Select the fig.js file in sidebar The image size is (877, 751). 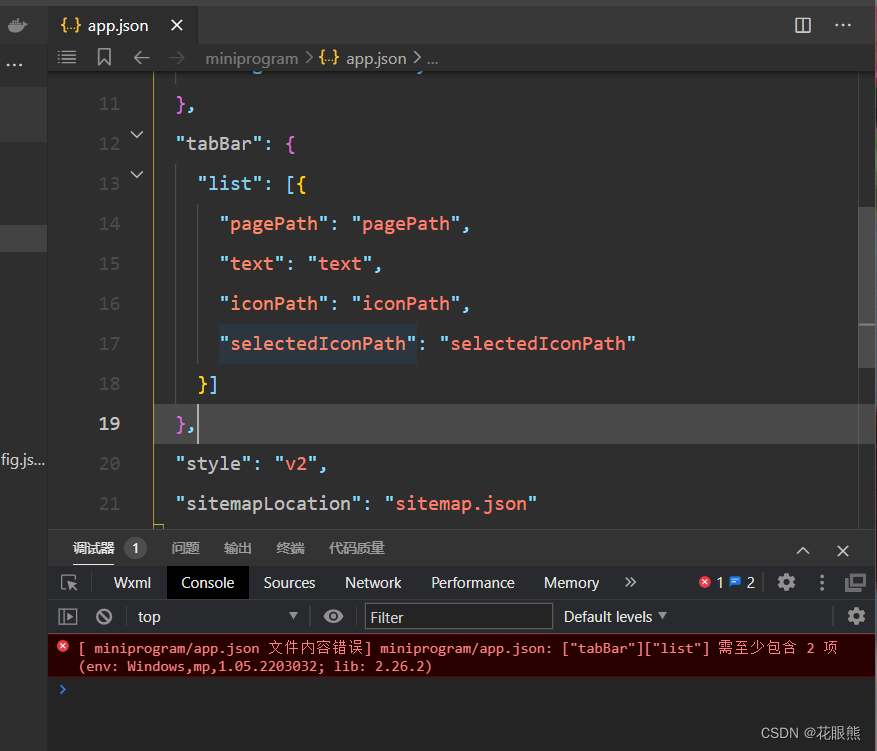23,460
